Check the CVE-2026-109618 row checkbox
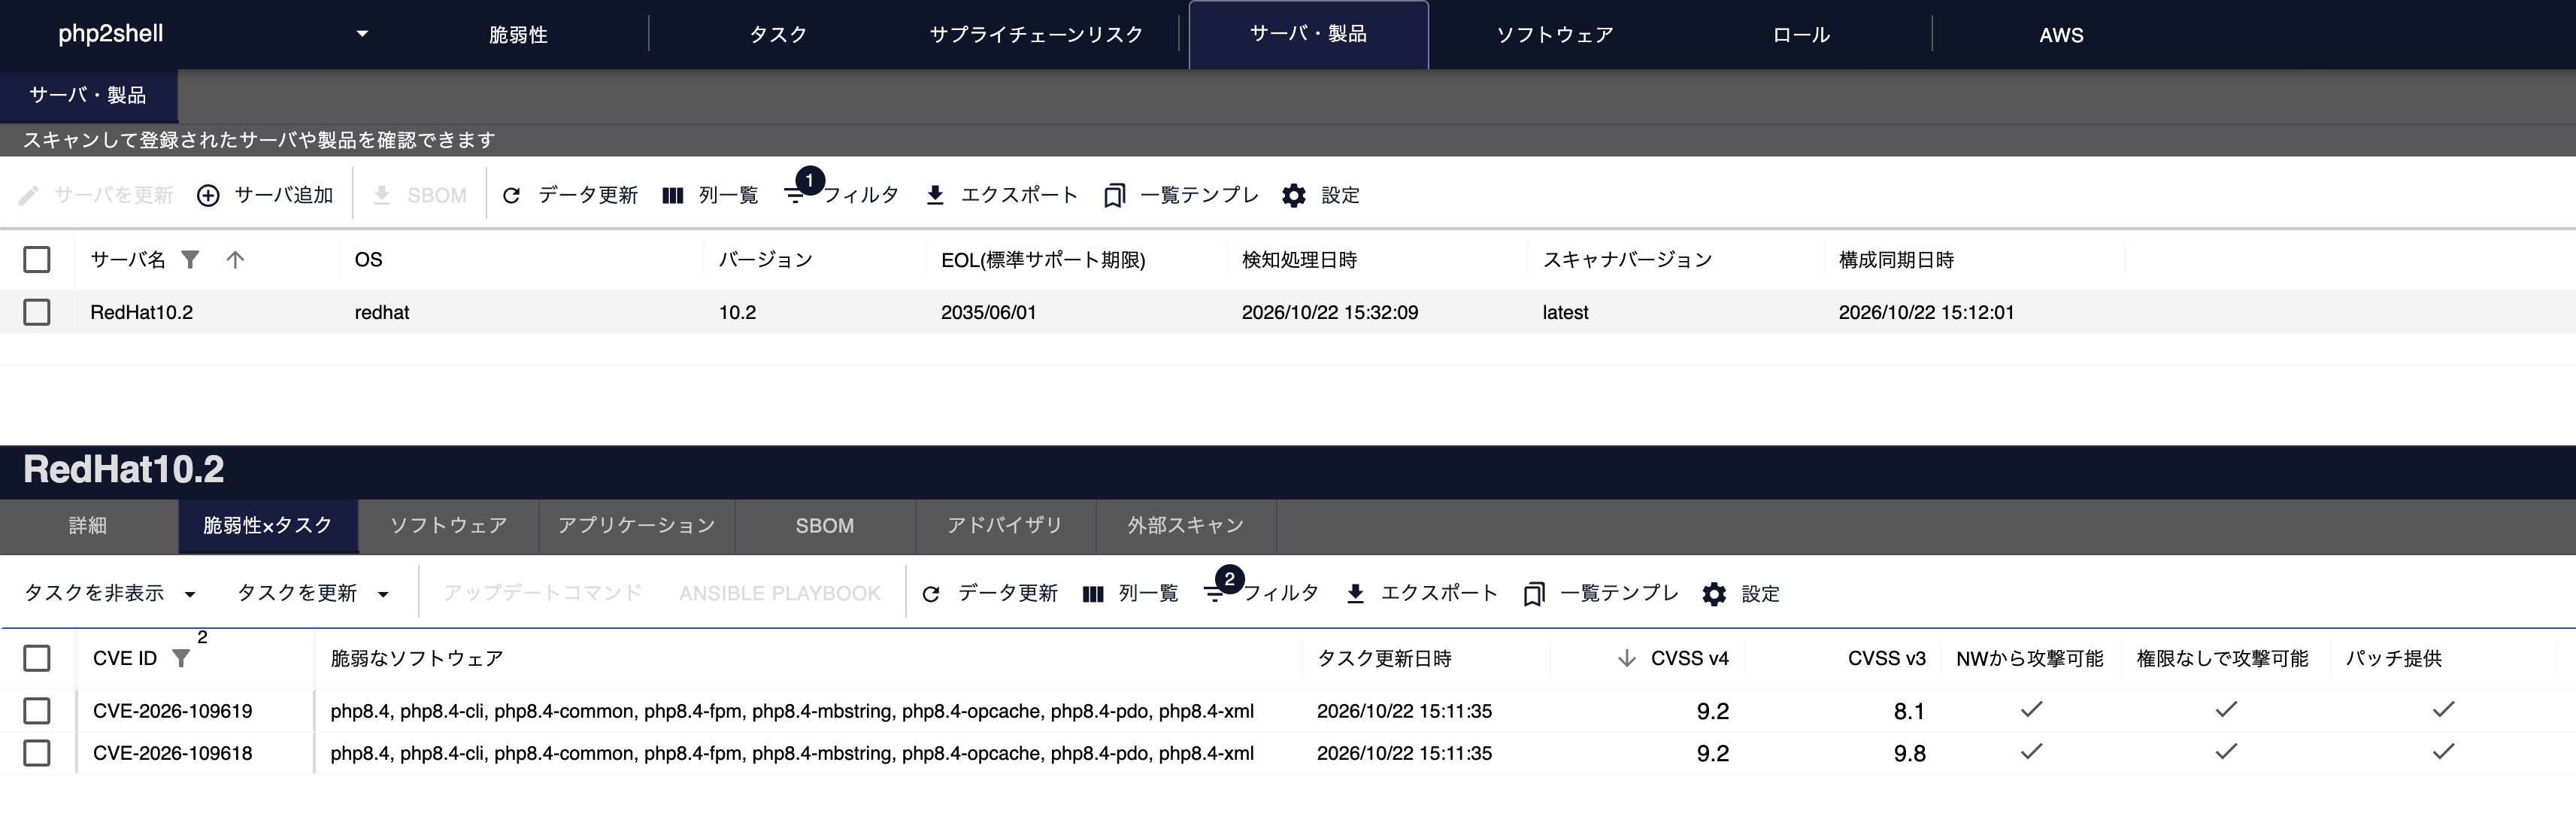The image size is (2576, 829). coord(37,753)
